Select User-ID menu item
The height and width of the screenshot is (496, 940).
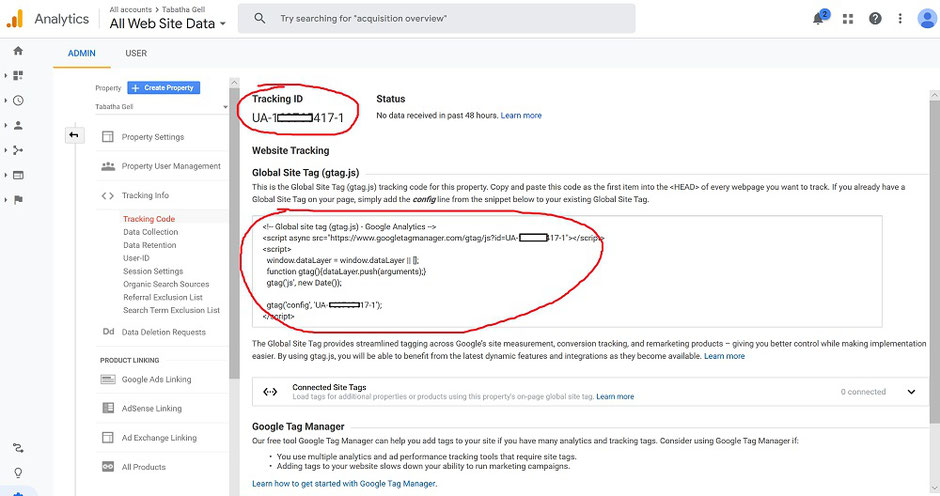point(136,258)
